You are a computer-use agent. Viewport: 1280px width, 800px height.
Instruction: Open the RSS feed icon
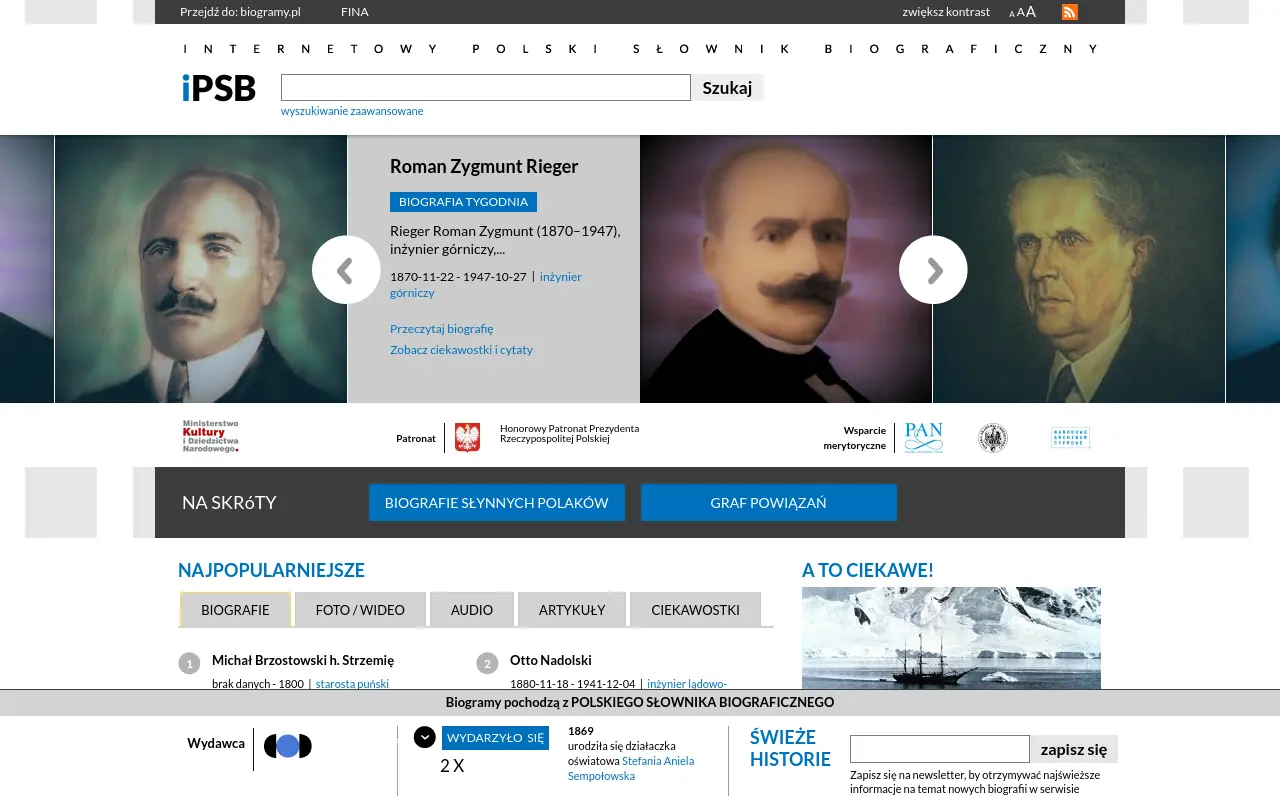click(1070, 12)
